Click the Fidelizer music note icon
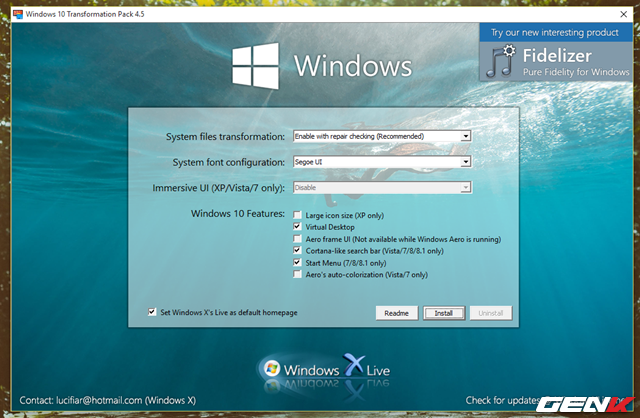The image size is (640, 418). pos(500,61)
